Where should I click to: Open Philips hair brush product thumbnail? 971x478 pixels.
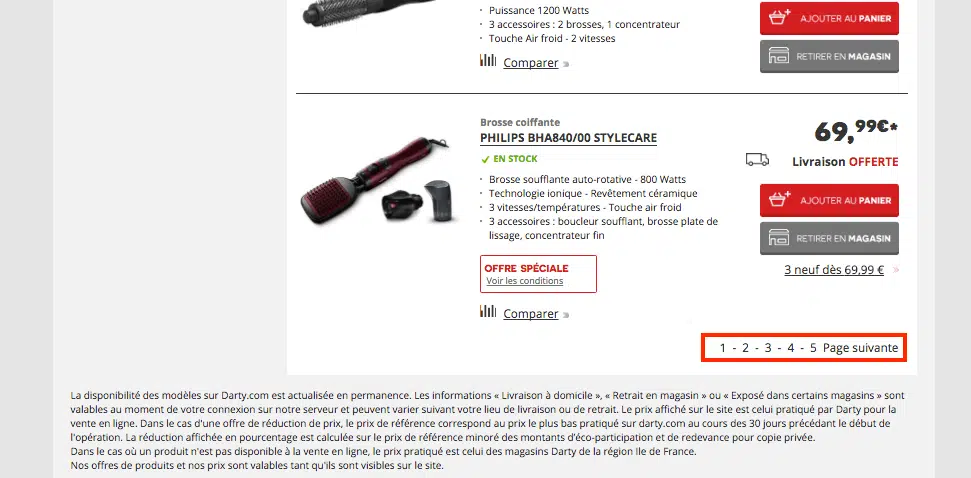[380, 180]
